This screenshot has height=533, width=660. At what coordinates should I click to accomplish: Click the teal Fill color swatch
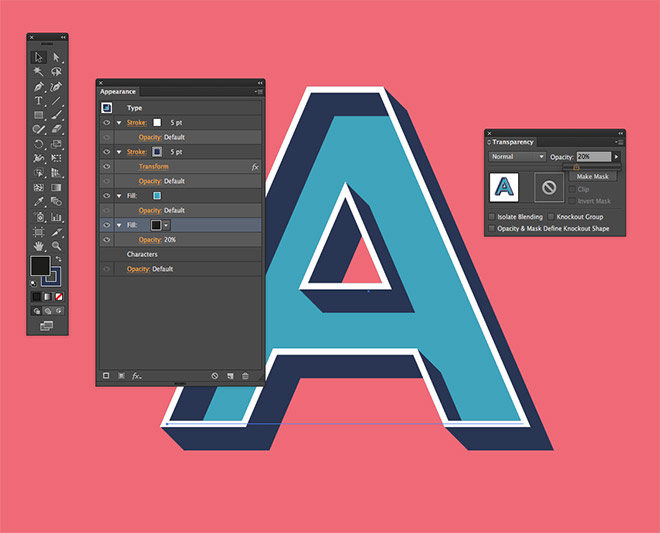click(x=157, y=196)
